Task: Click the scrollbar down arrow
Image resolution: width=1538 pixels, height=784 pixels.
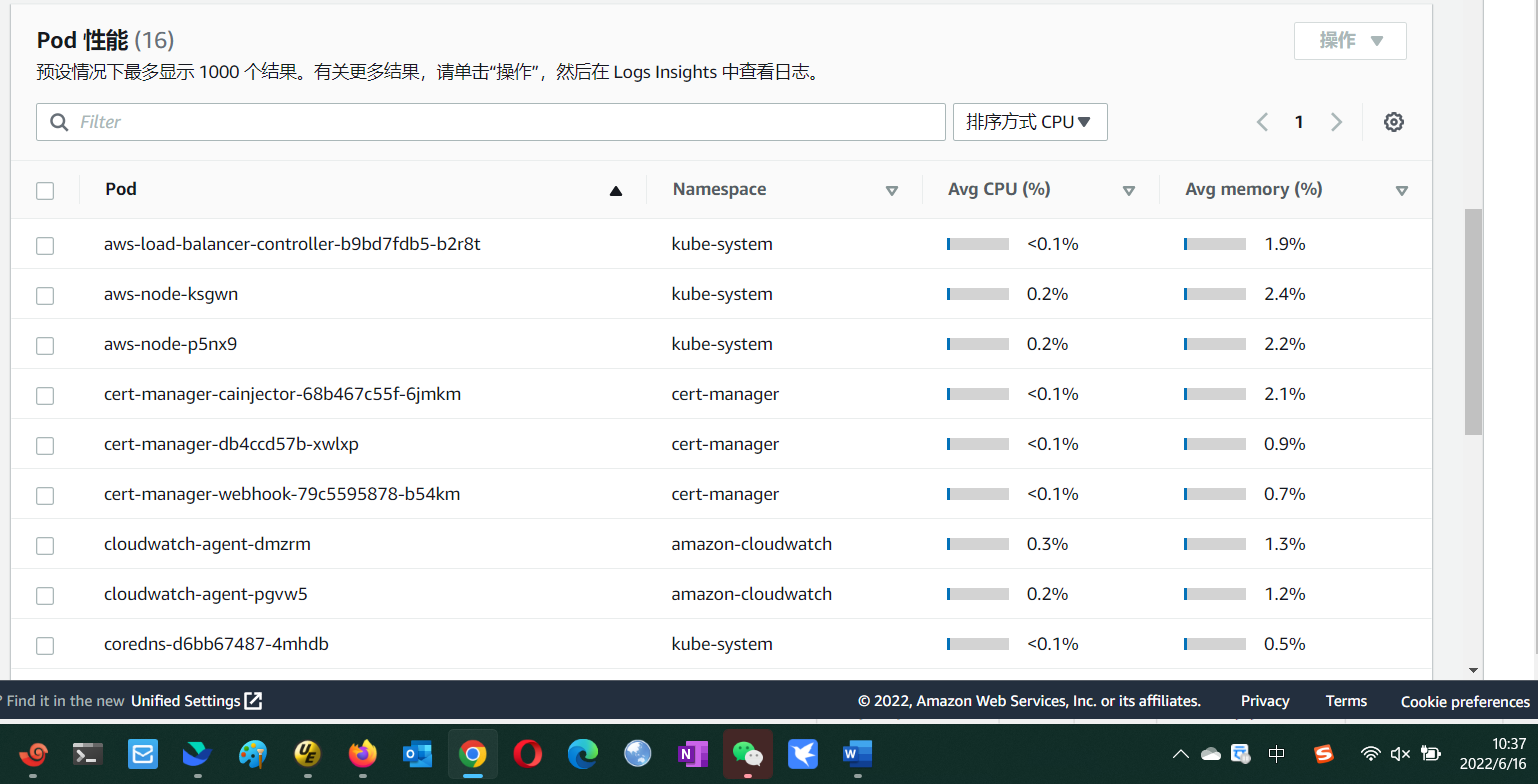Action: pyautogui.click(x=1474, y=670)
